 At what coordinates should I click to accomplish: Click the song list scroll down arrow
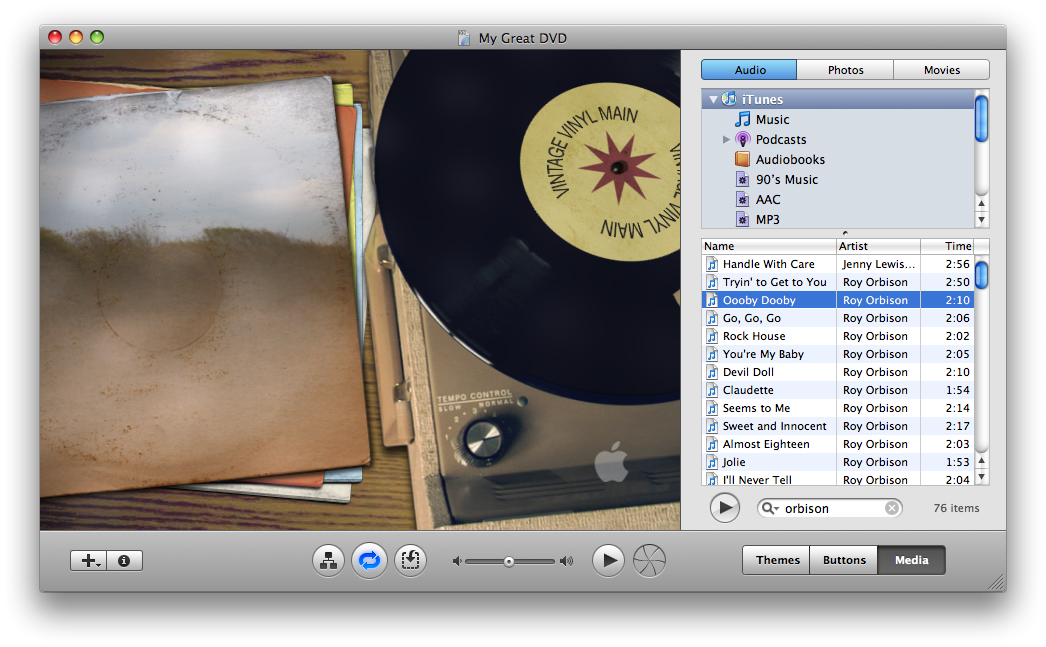pos(981,477)
